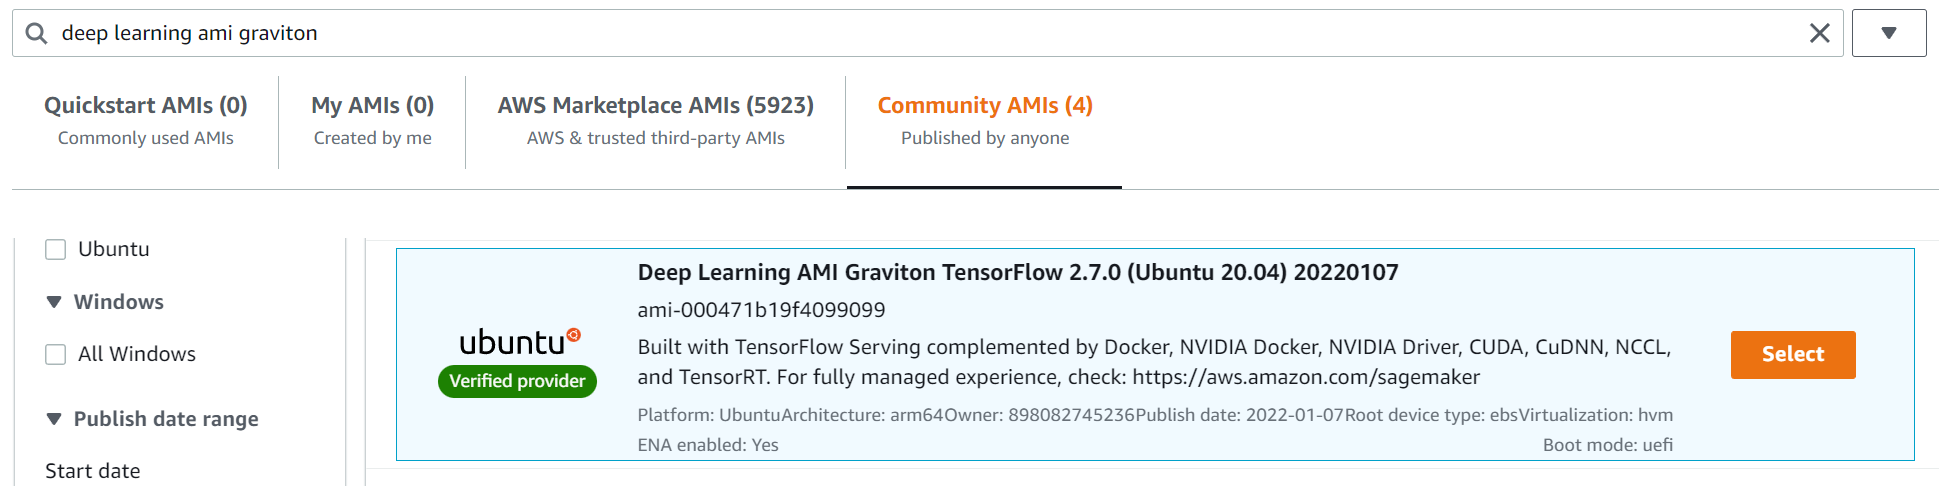
Task: Follow the aws.amazon.com/sagemaker URL
Action: point(1306,377)
